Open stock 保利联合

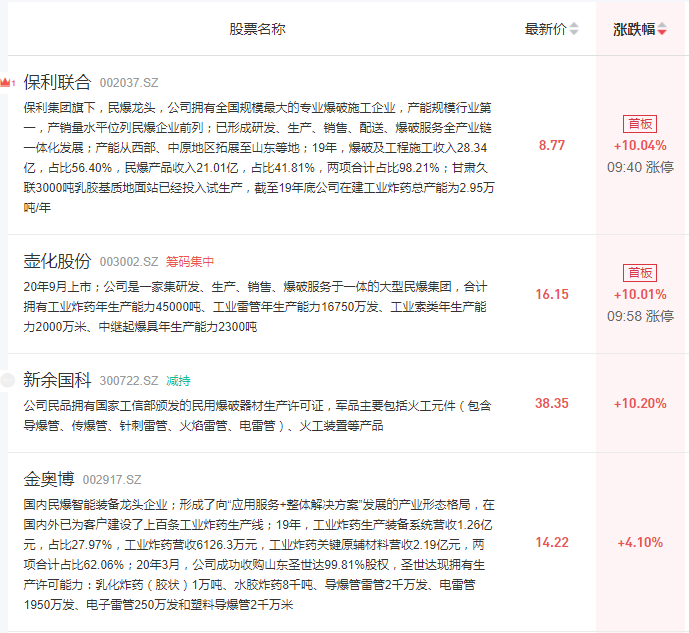57,82
